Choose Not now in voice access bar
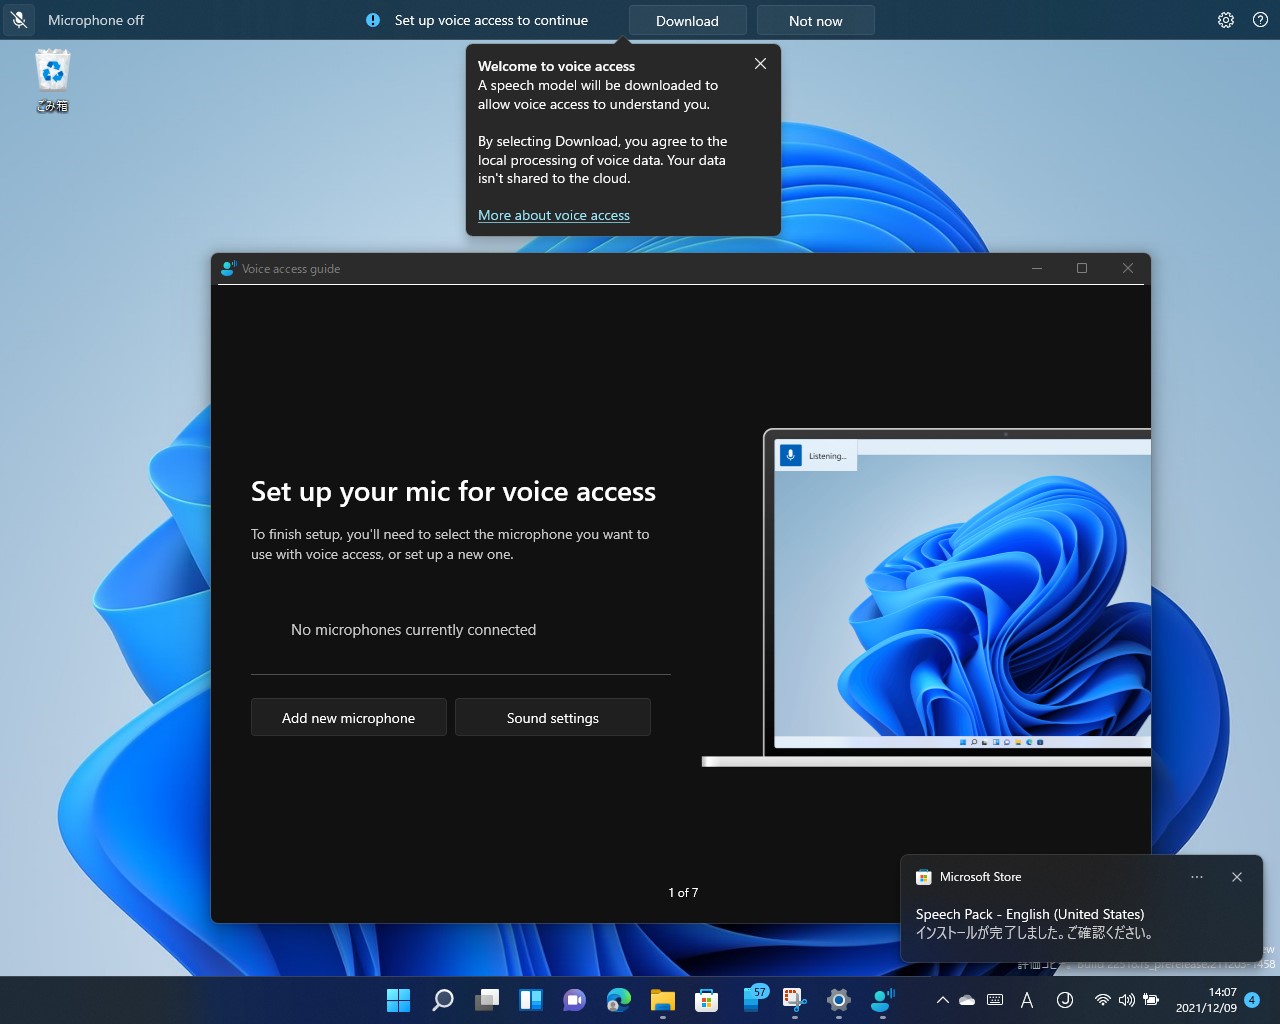This screenshot has height=1024, width=1280. [815, 21]
